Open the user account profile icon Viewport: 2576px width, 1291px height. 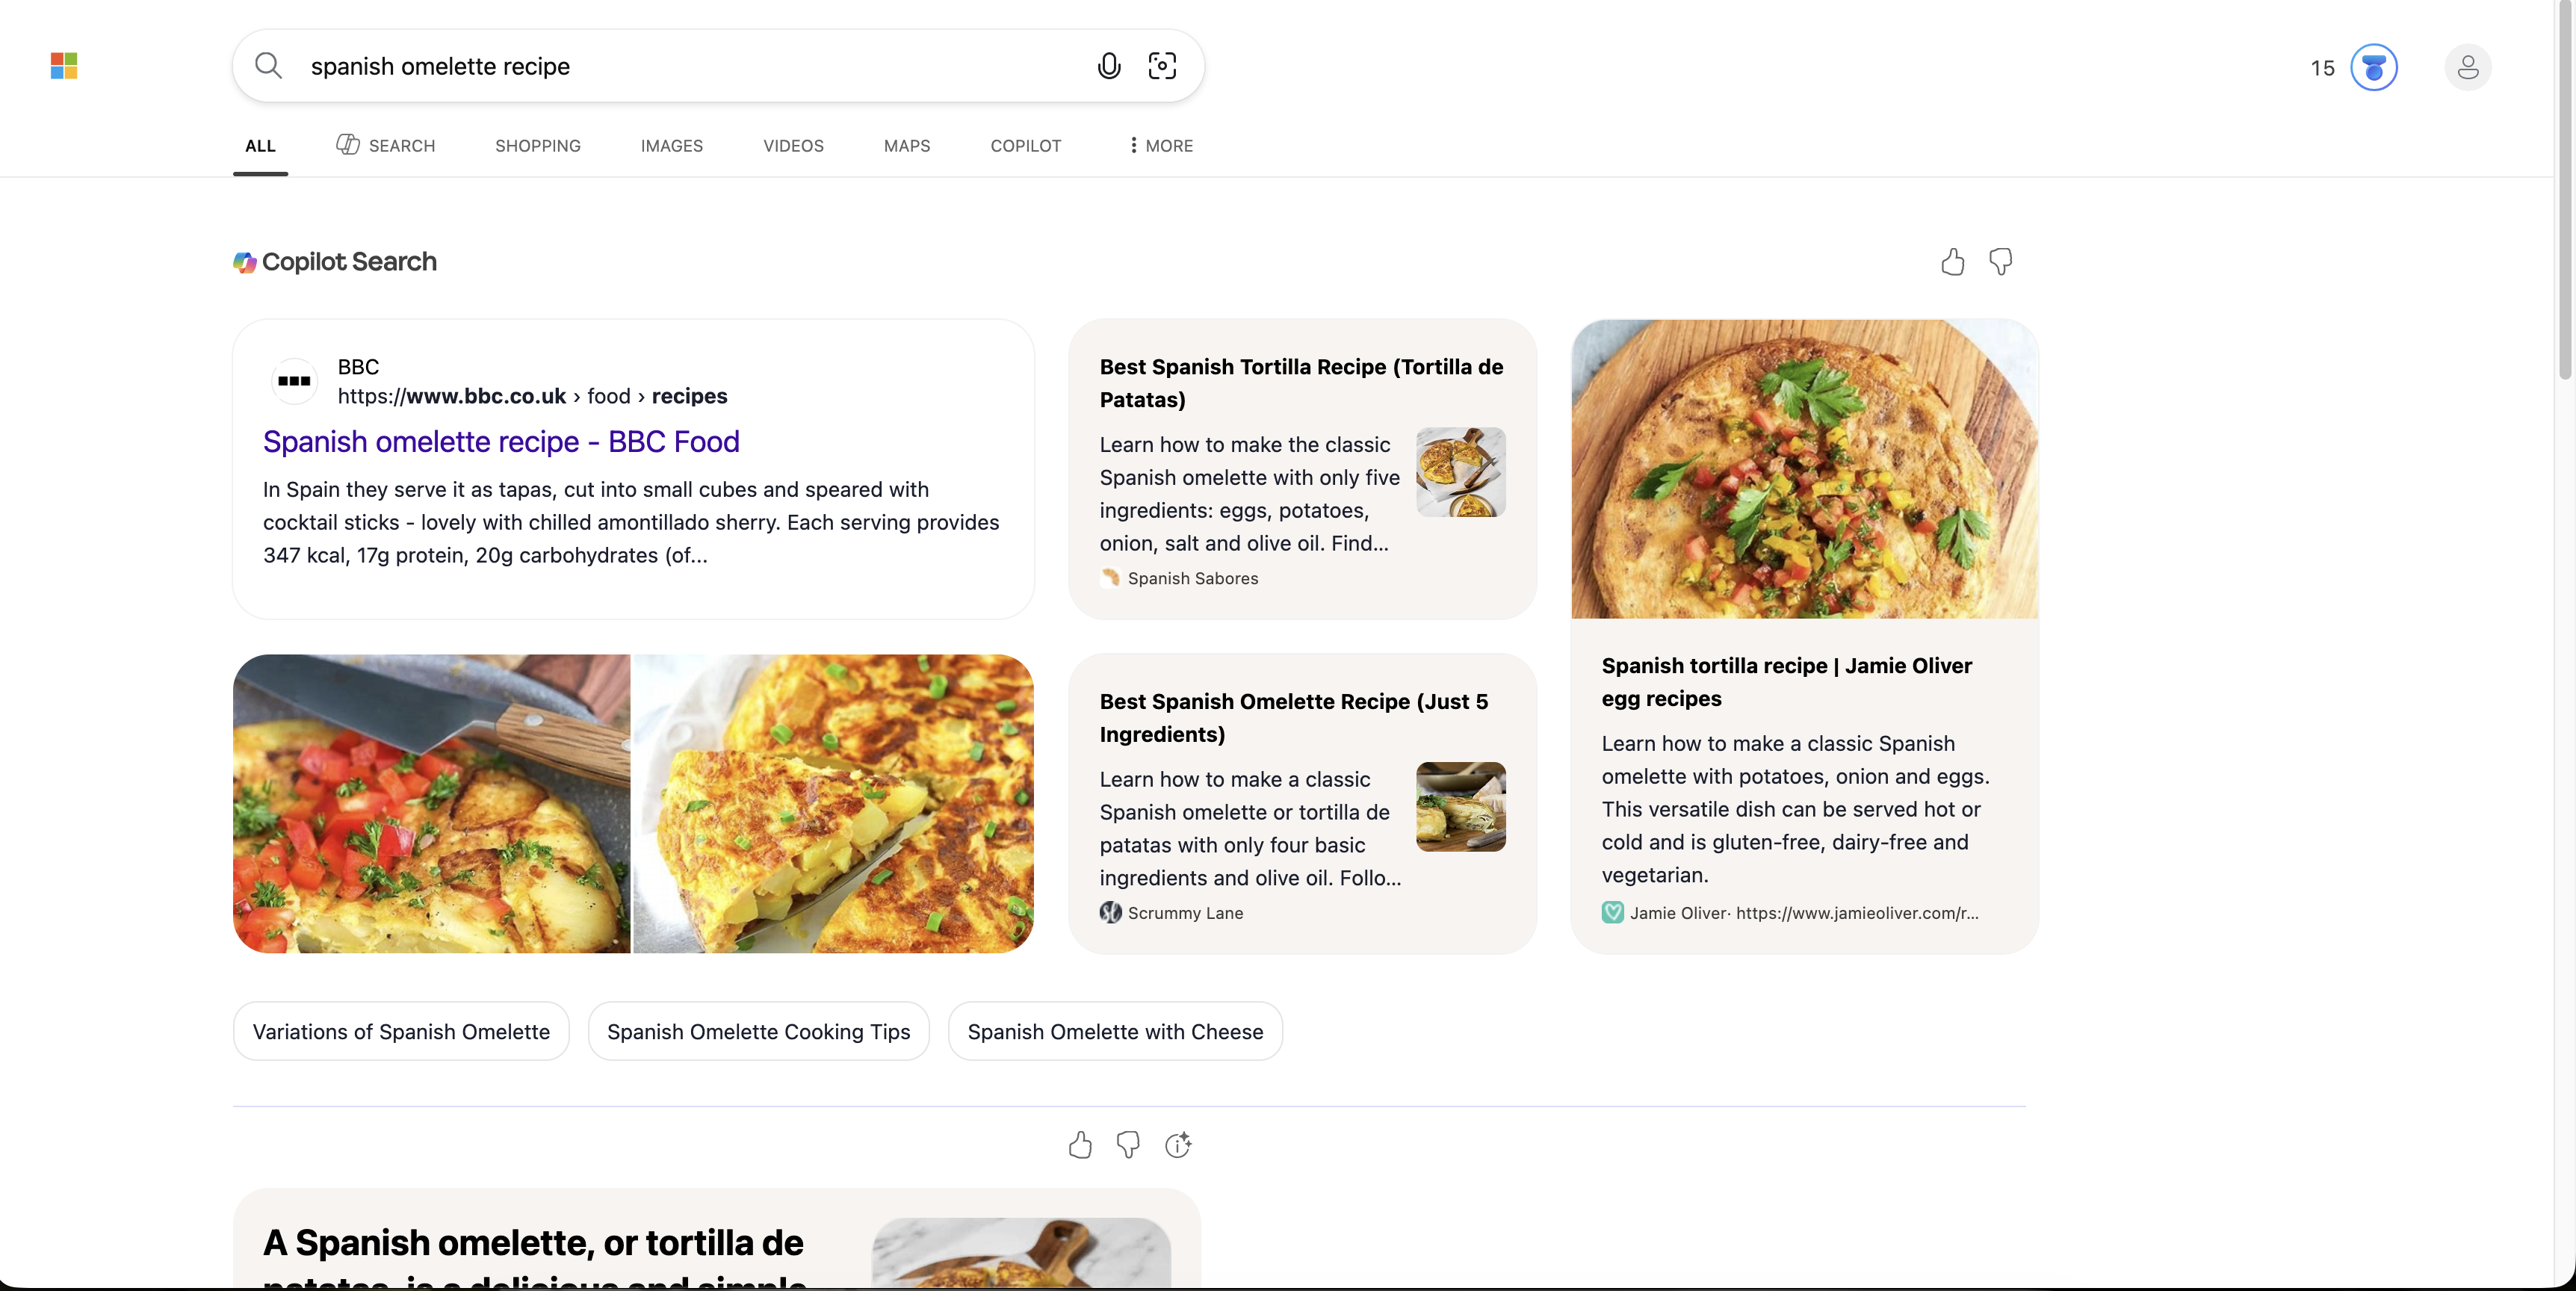pyautogui.click(x=2467, y=68)
